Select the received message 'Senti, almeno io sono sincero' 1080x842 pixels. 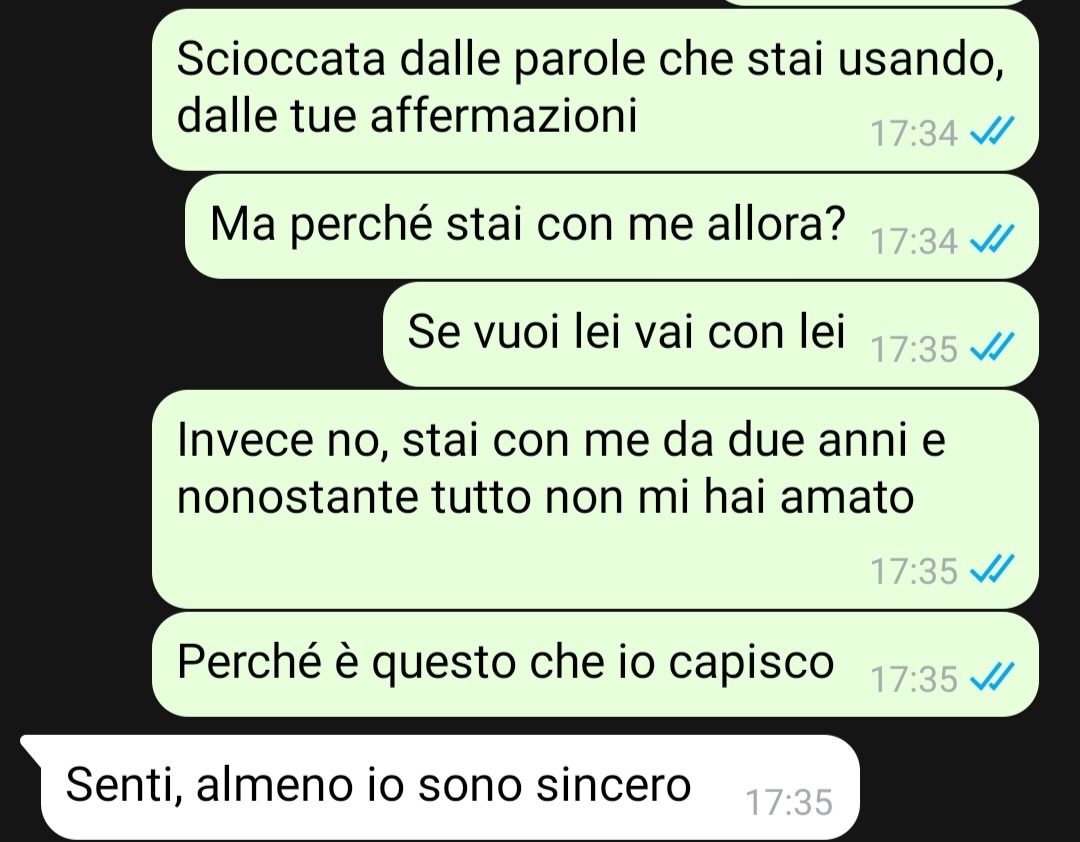point(441,787)
